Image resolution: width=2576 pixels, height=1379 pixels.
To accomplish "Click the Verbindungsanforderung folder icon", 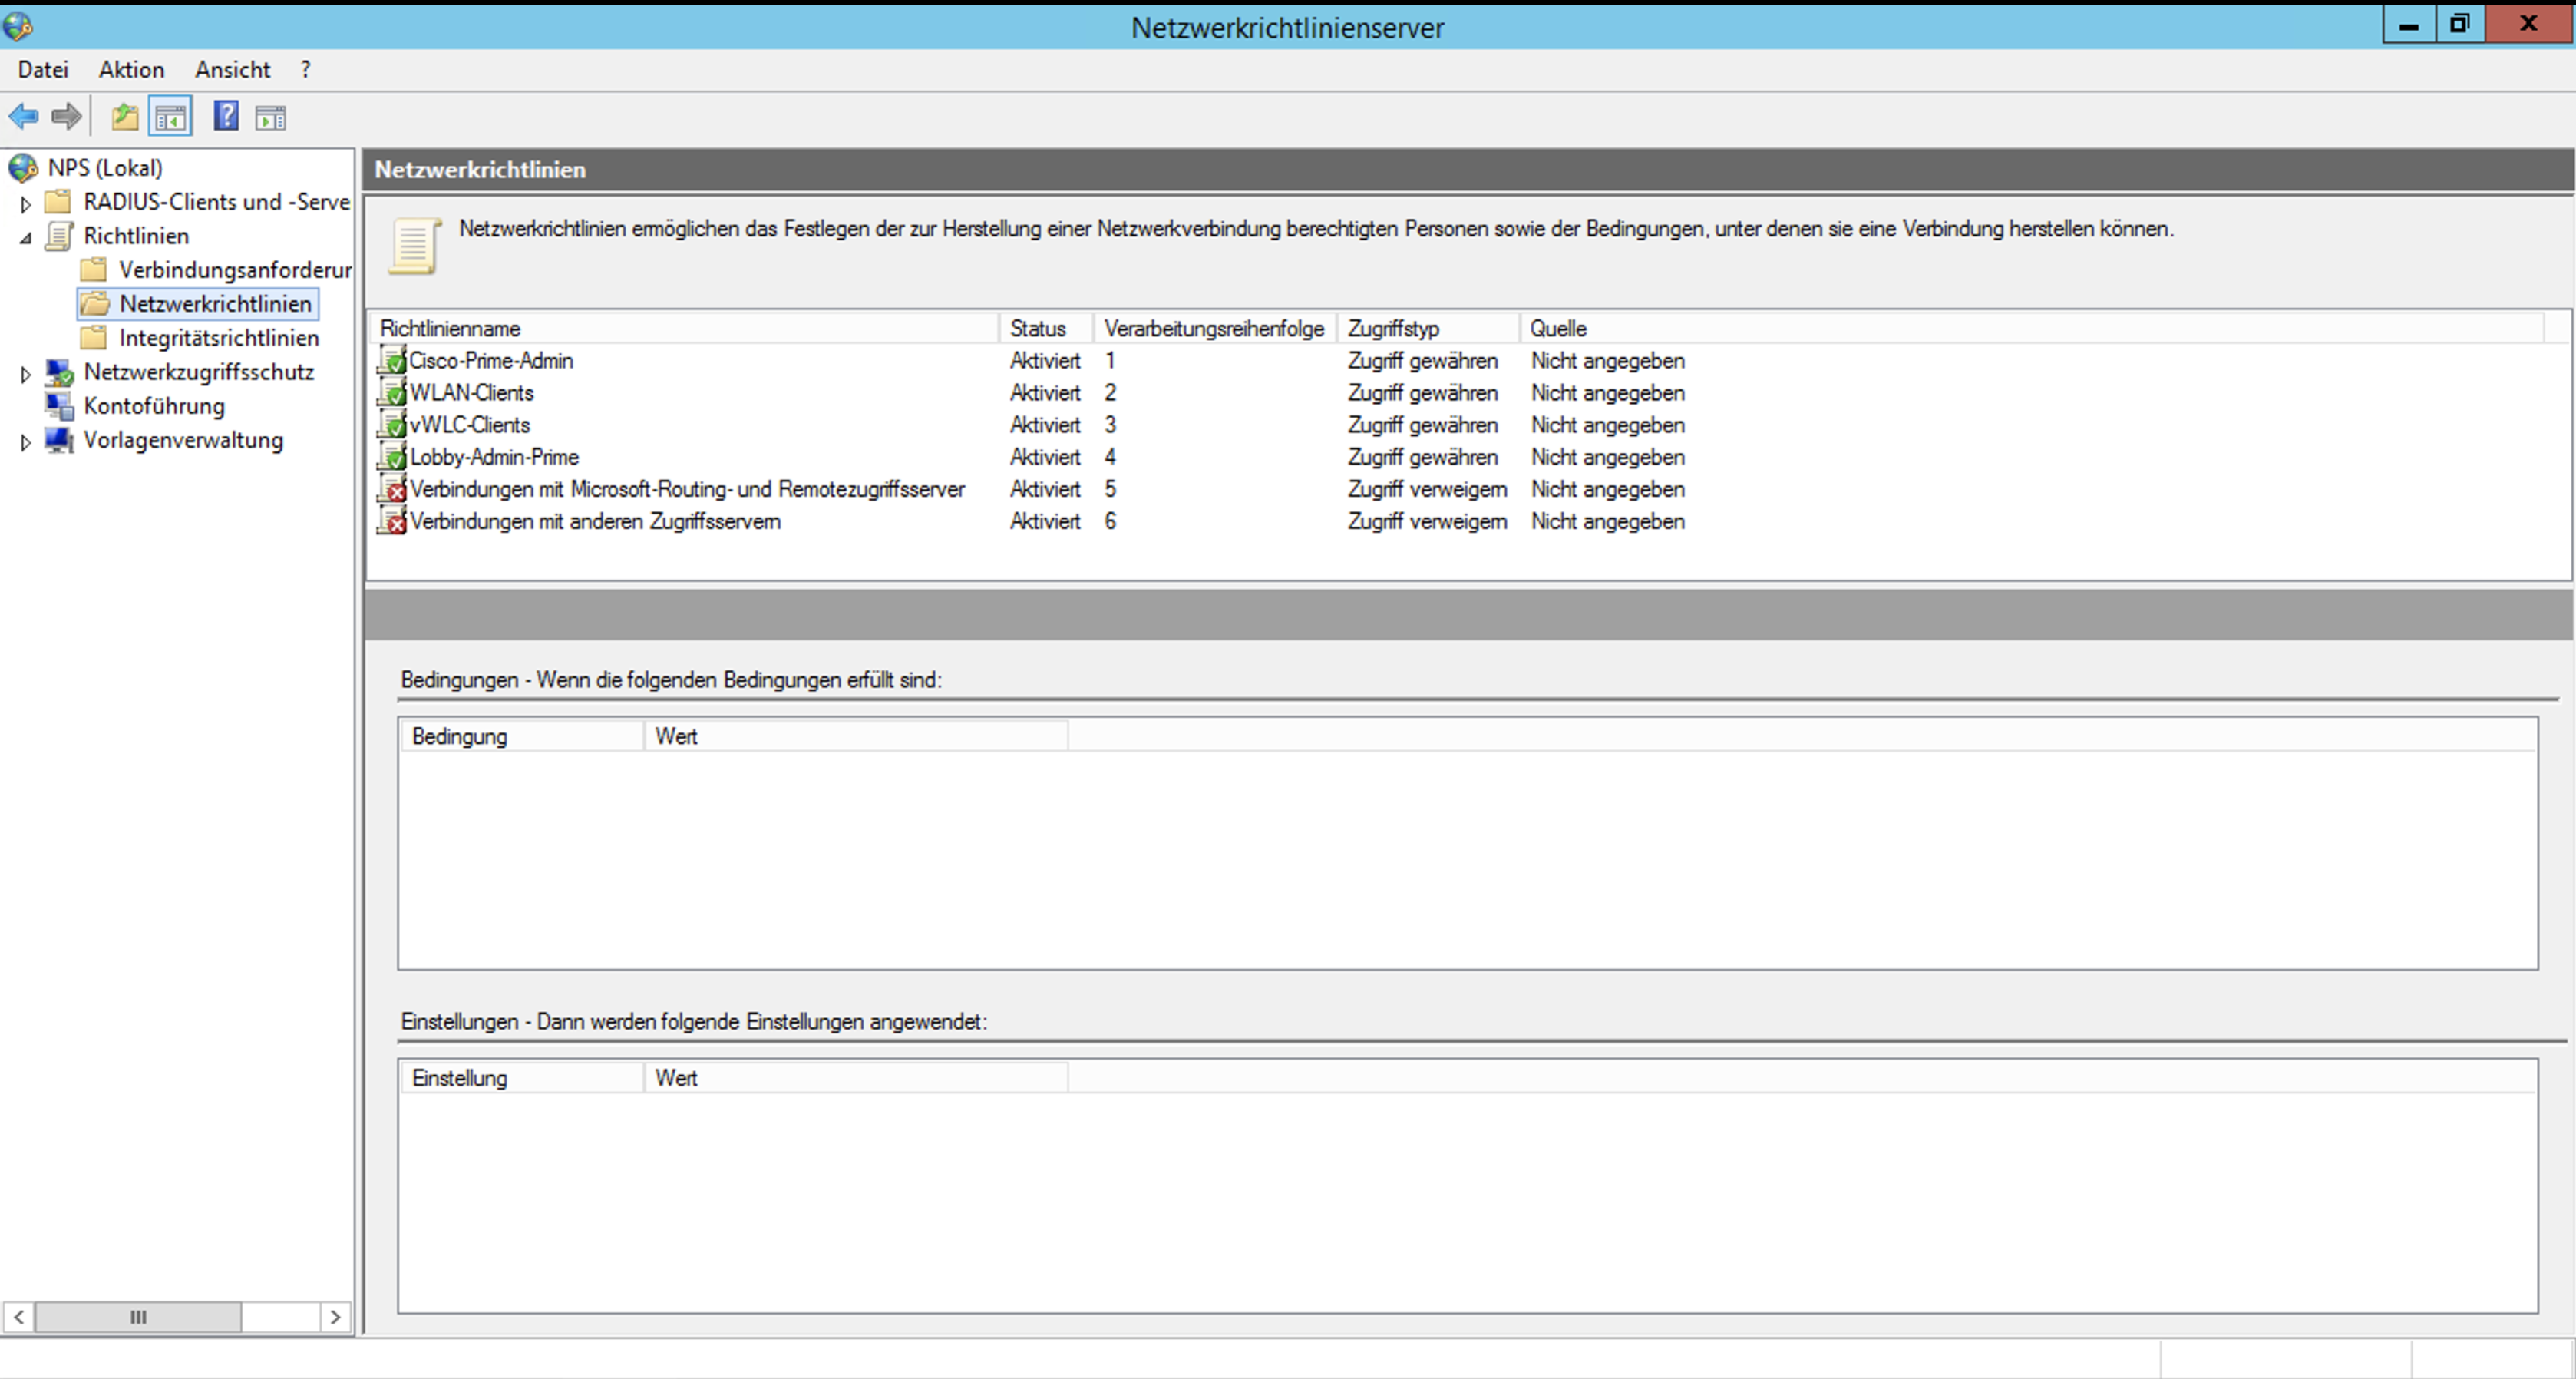I will pos(94,270).
